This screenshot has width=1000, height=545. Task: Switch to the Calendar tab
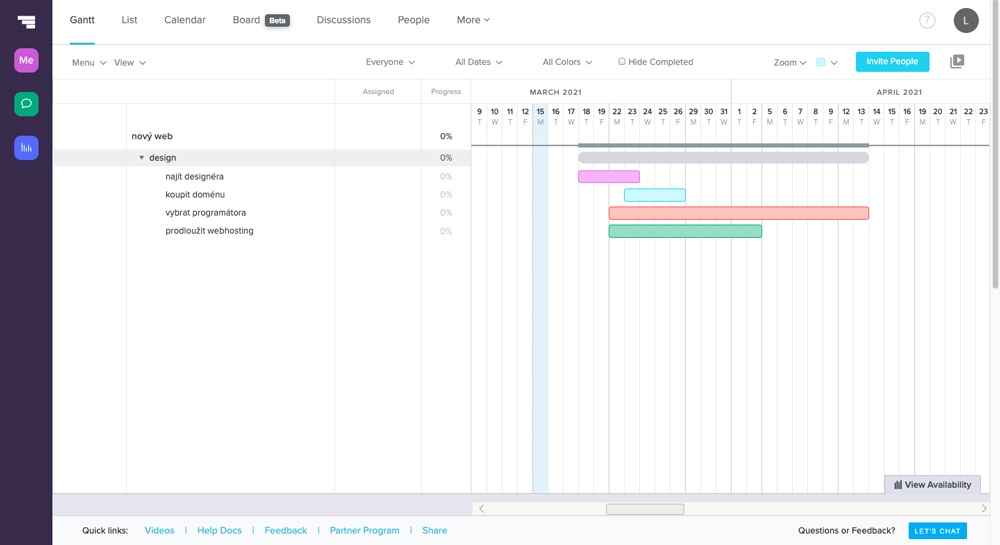click(x=185, y=20)
